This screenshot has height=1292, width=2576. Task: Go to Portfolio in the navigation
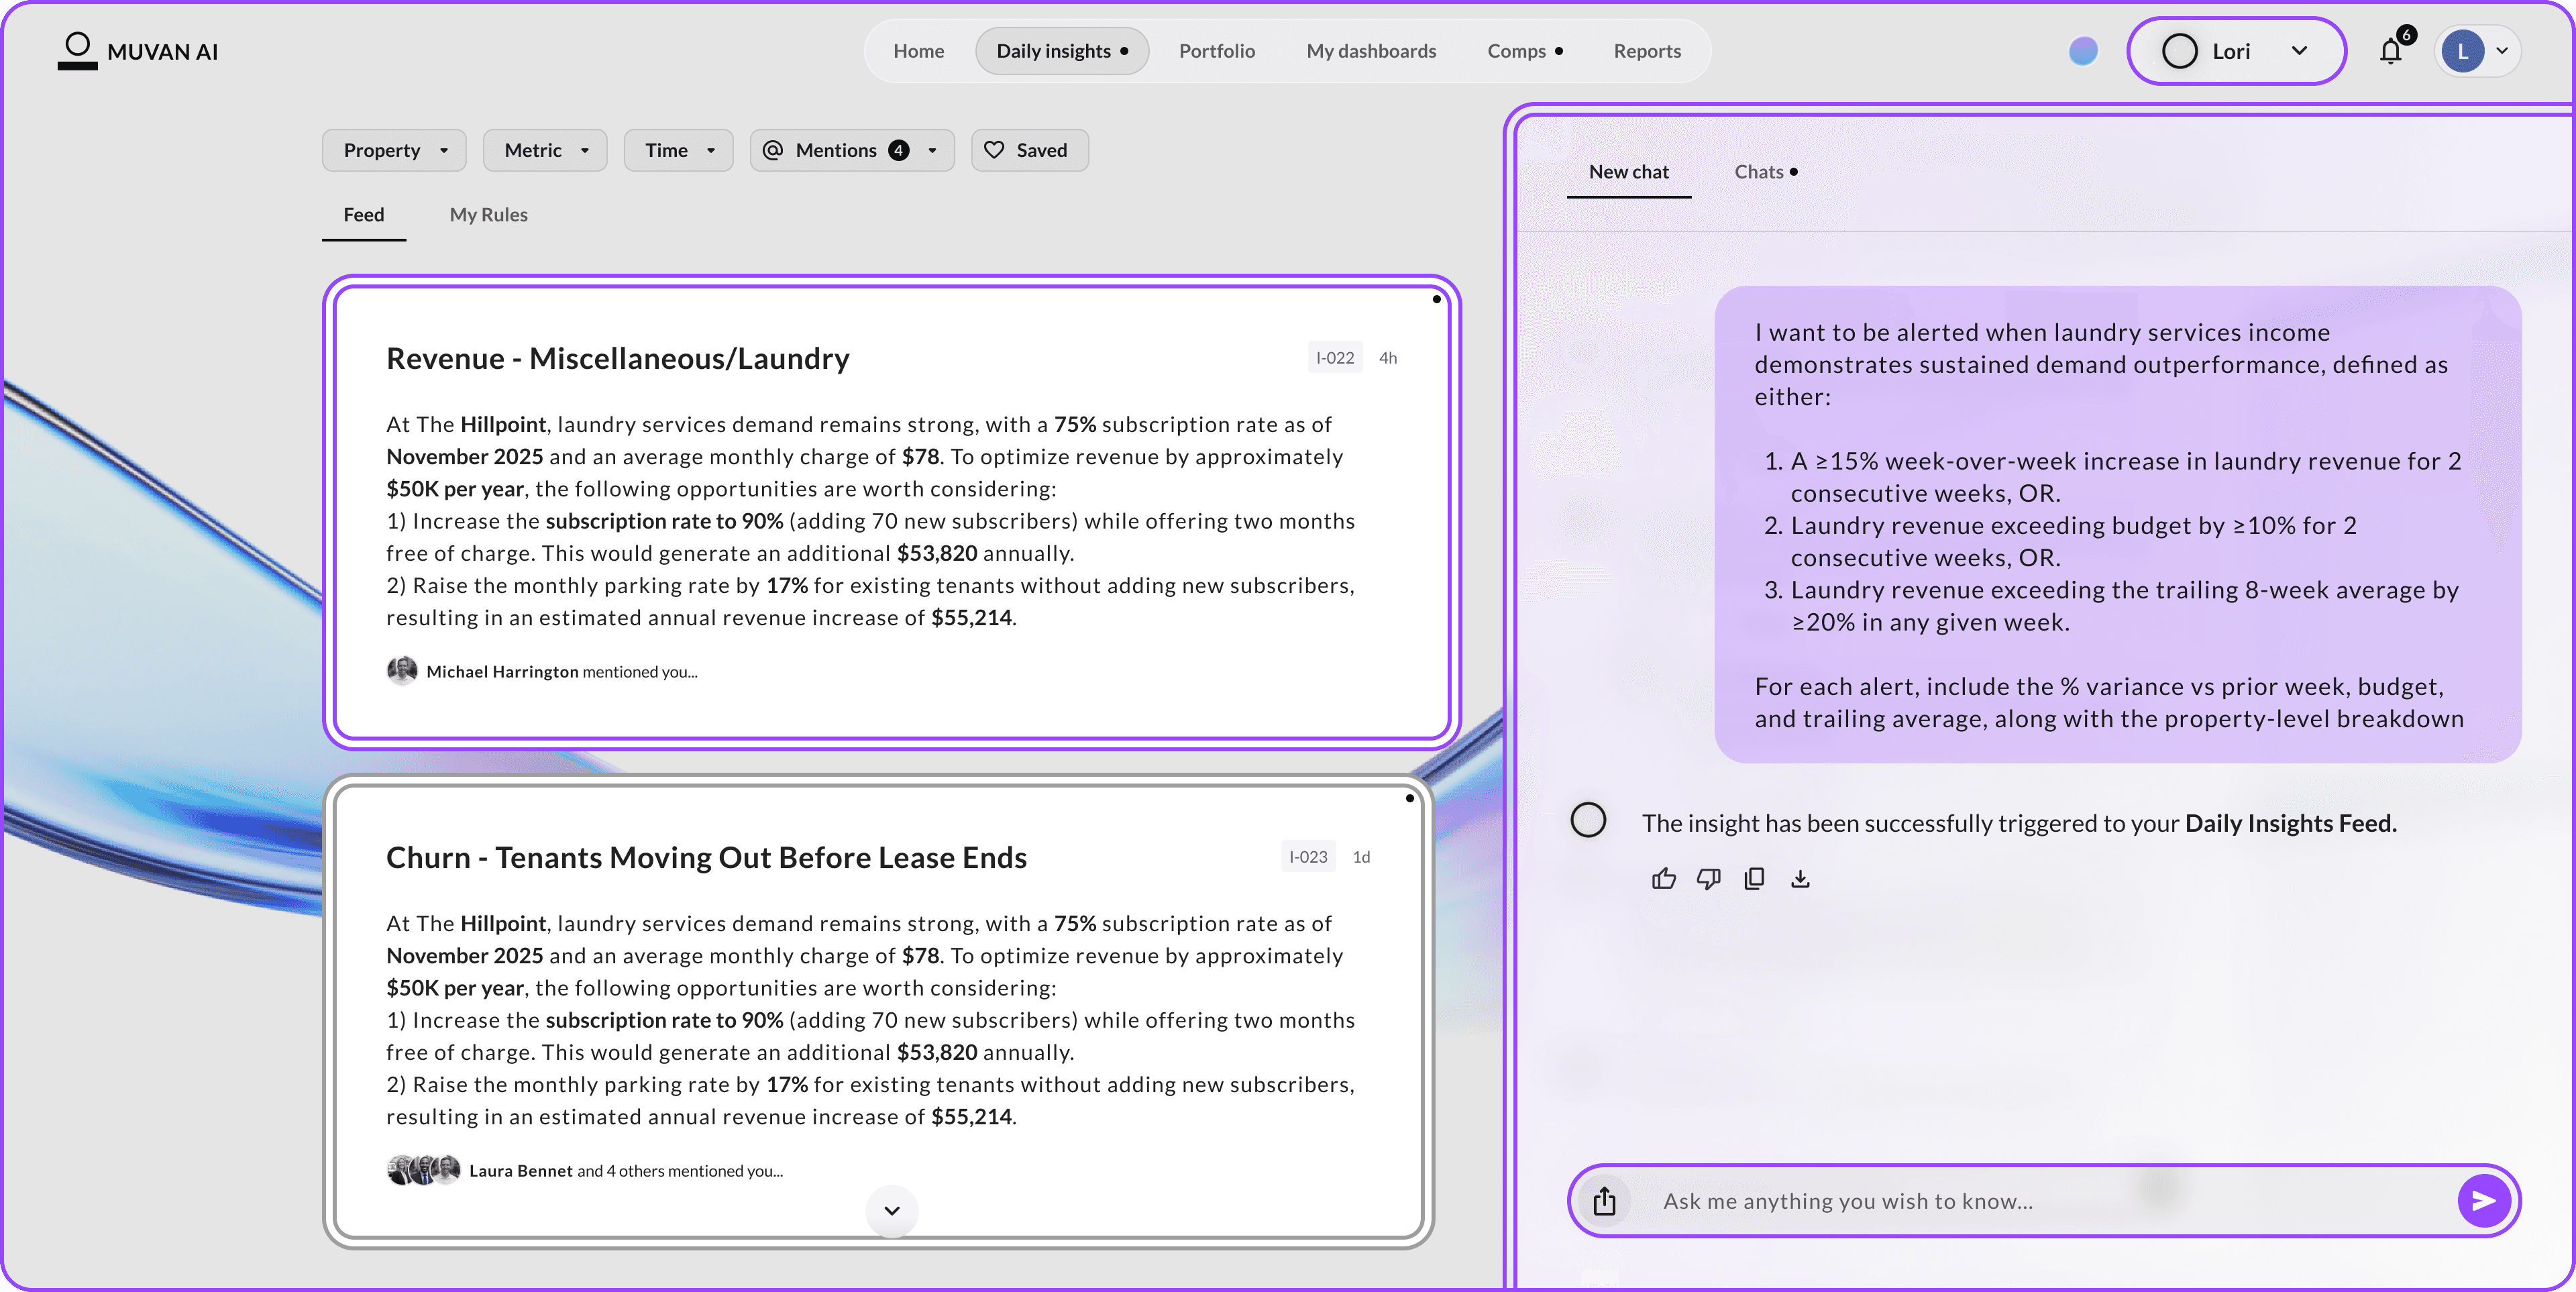(x=1216, y=51)
